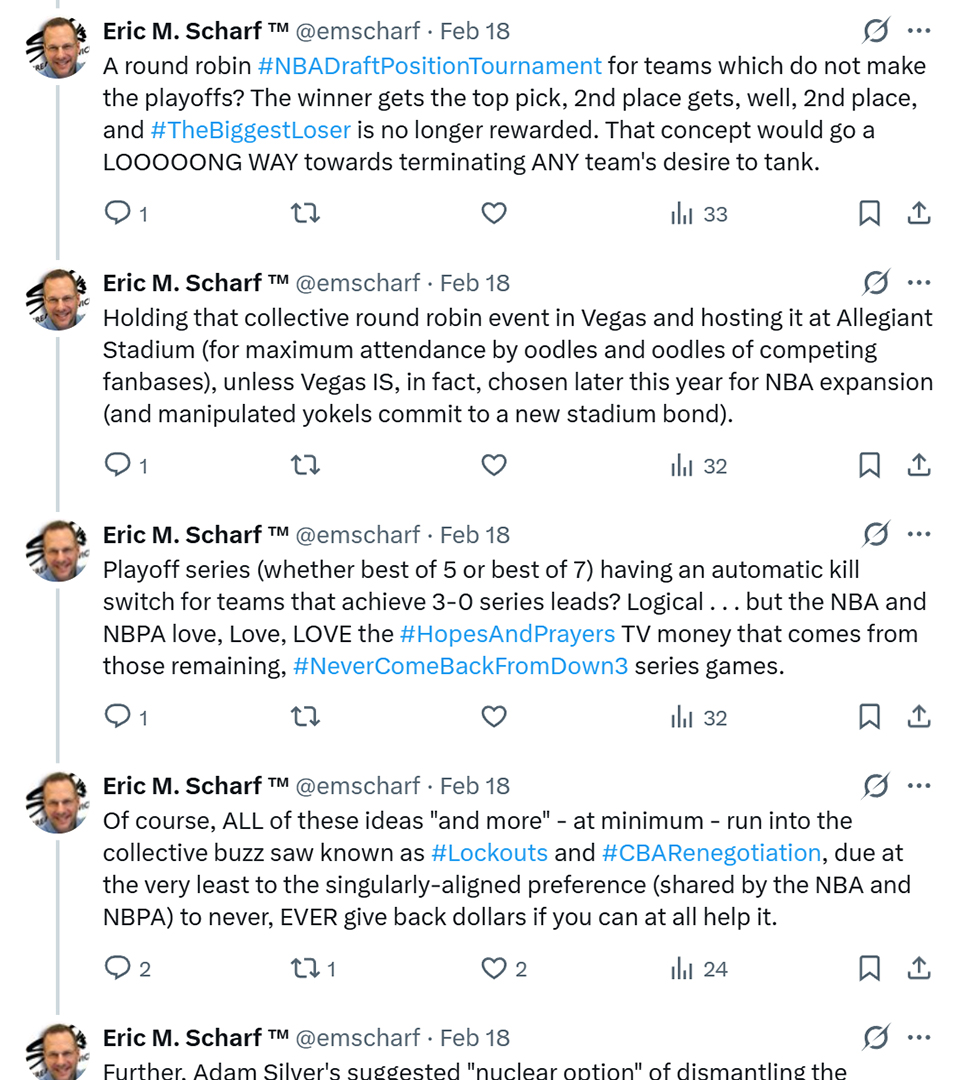Follow the #HopesAndPrayers hashtag link

[x=507, y=634]
